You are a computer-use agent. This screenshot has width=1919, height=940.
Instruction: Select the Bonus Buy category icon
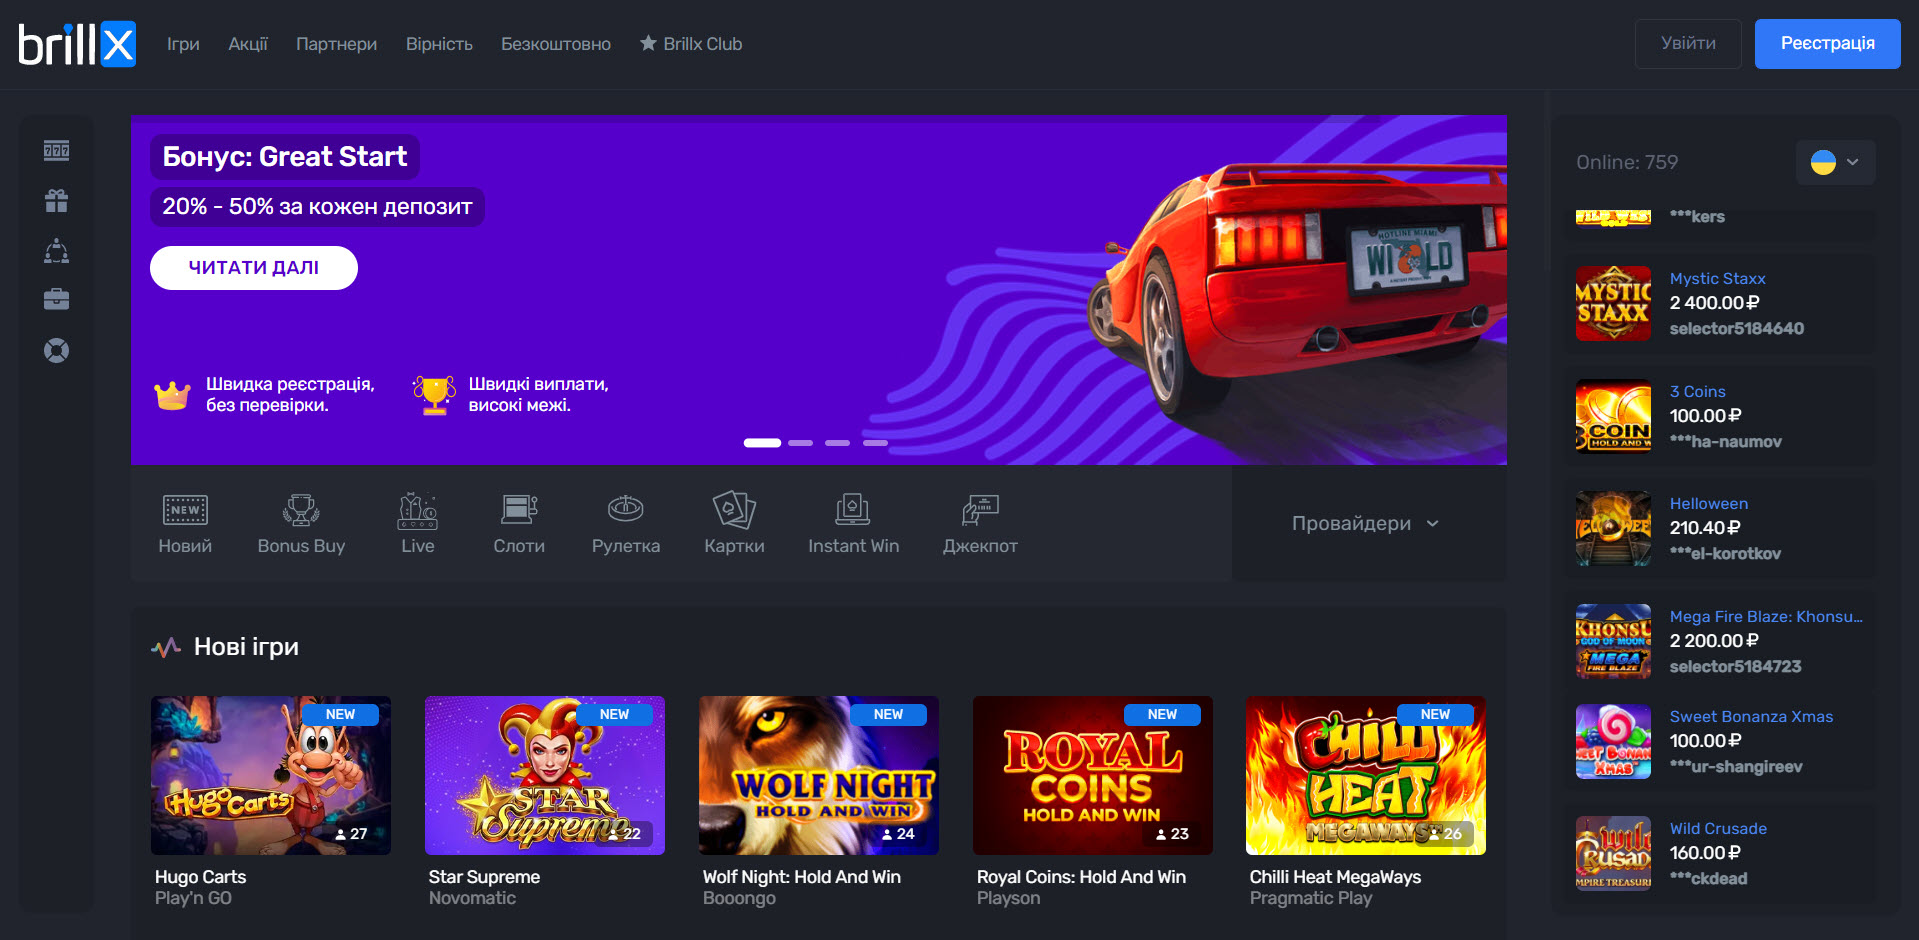coord(301,510)
